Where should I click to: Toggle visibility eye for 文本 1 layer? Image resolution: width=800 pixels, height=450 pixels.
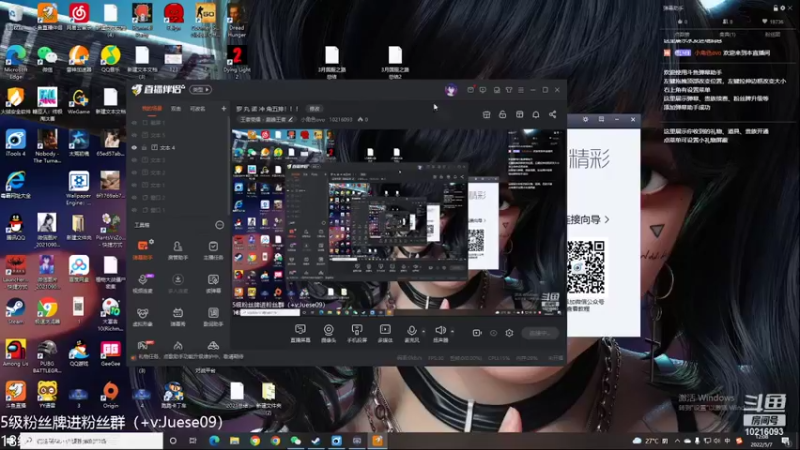(x=134, y=185)
